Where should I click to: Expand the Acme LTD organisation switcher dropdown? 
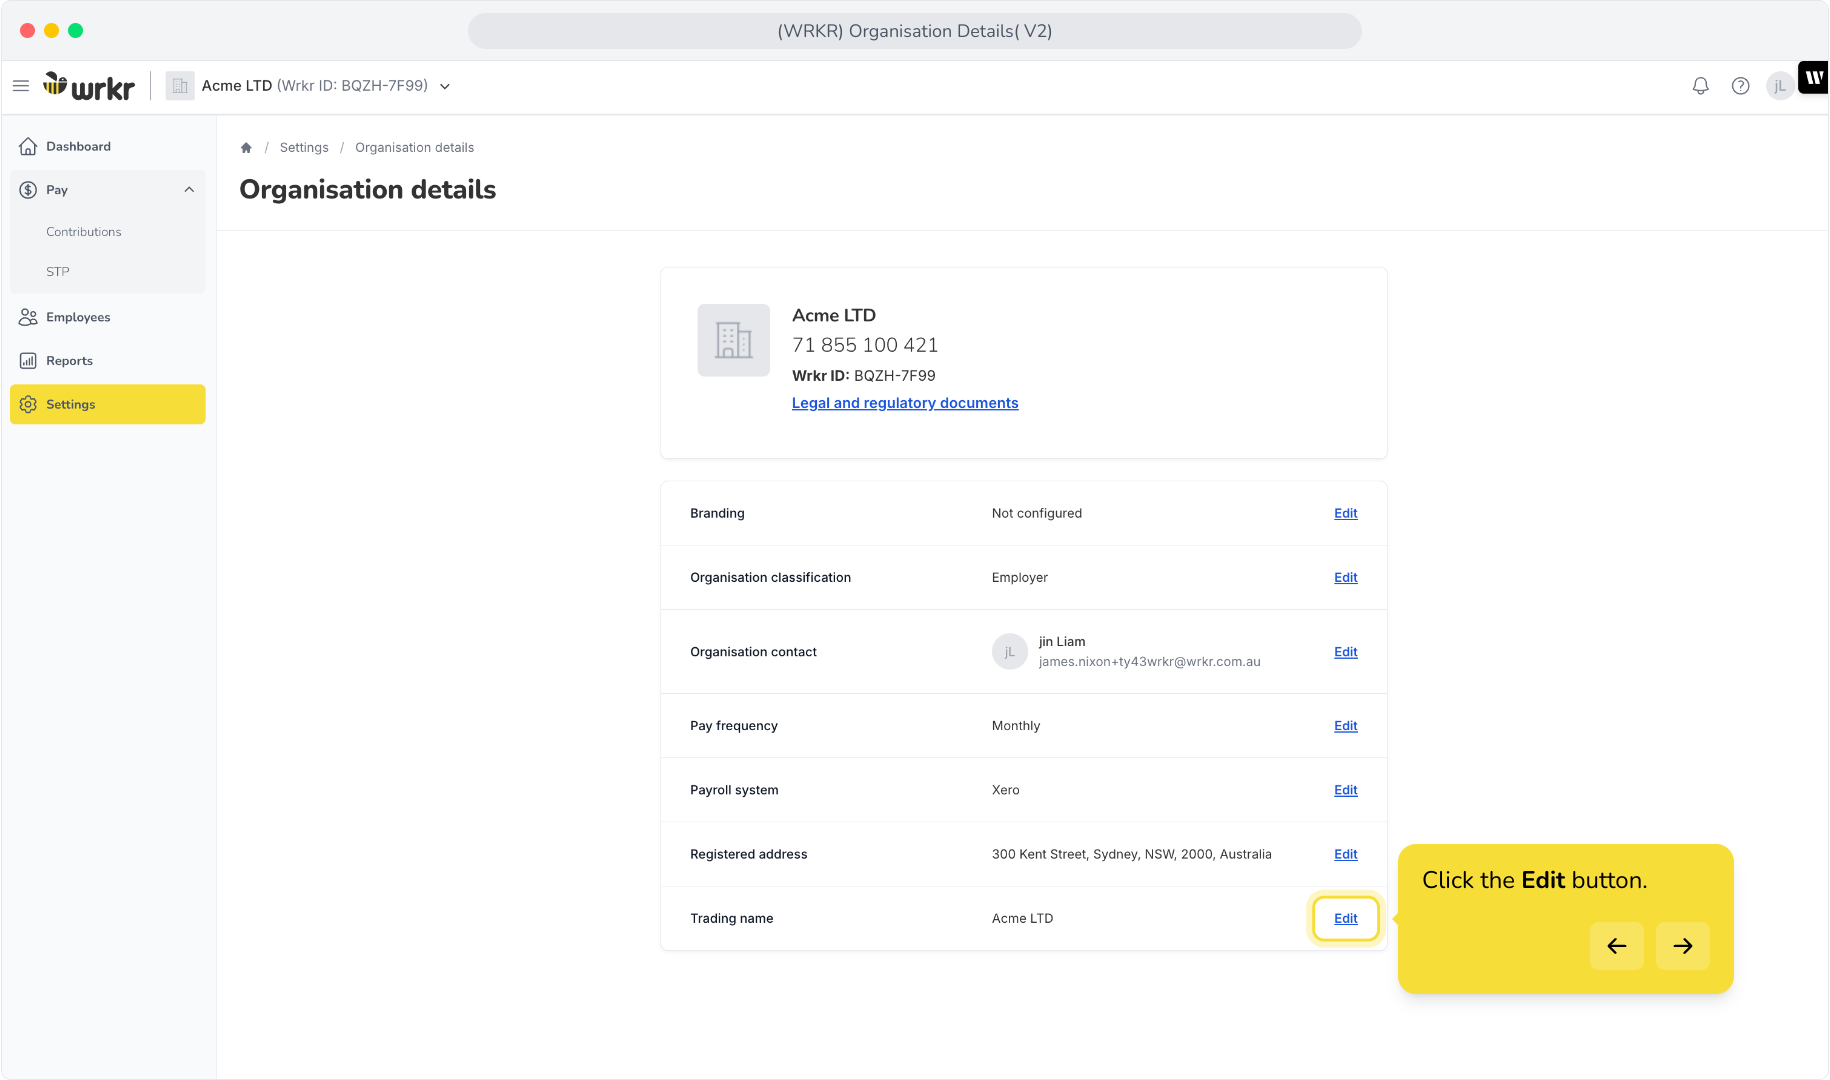click(x=445, y=86)
